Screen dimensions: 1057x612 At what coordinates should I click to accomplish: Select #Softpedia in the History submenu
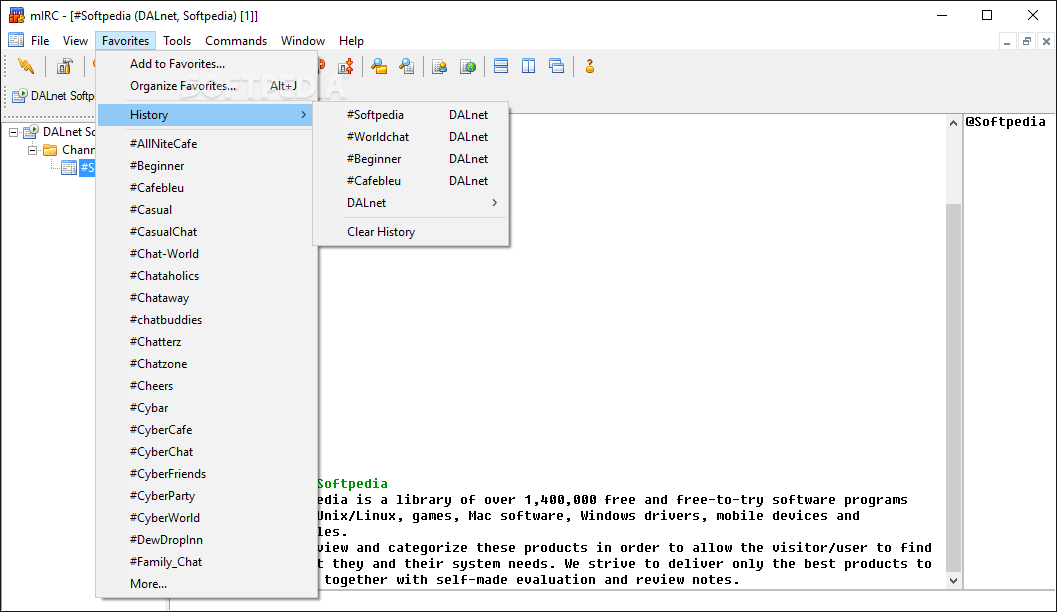click(x=411, y=115)
